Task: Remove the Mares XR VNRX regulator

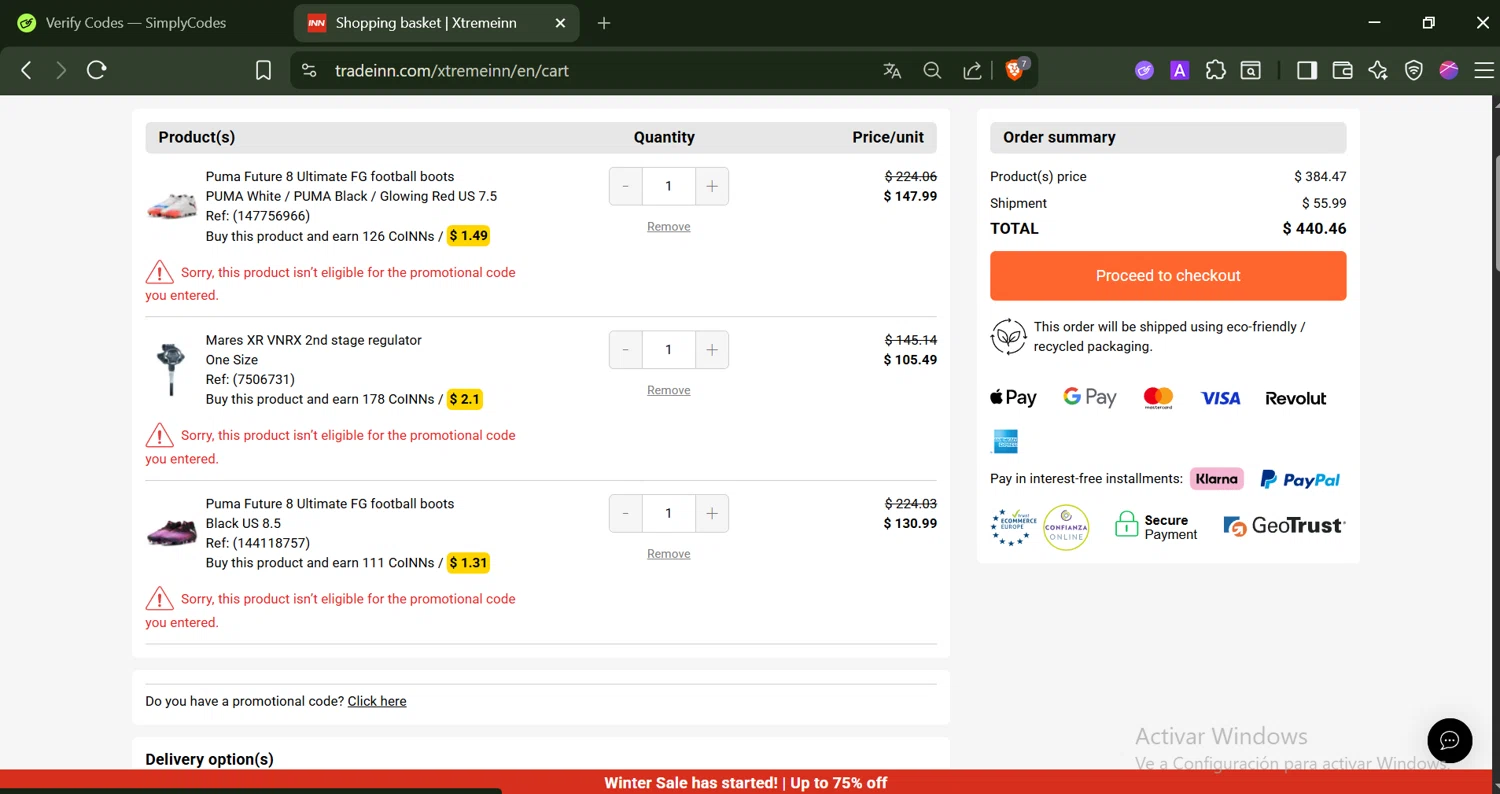Action: click(669, 390)
